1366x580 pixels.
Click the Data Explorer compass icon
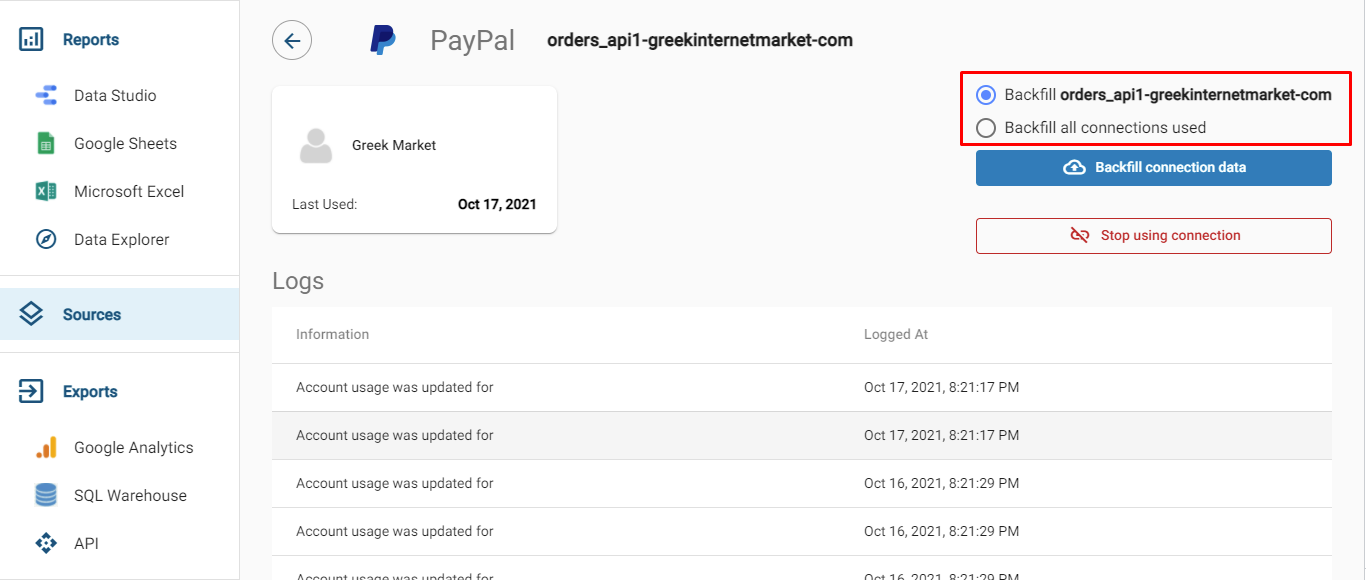click(x=46, y=240)
